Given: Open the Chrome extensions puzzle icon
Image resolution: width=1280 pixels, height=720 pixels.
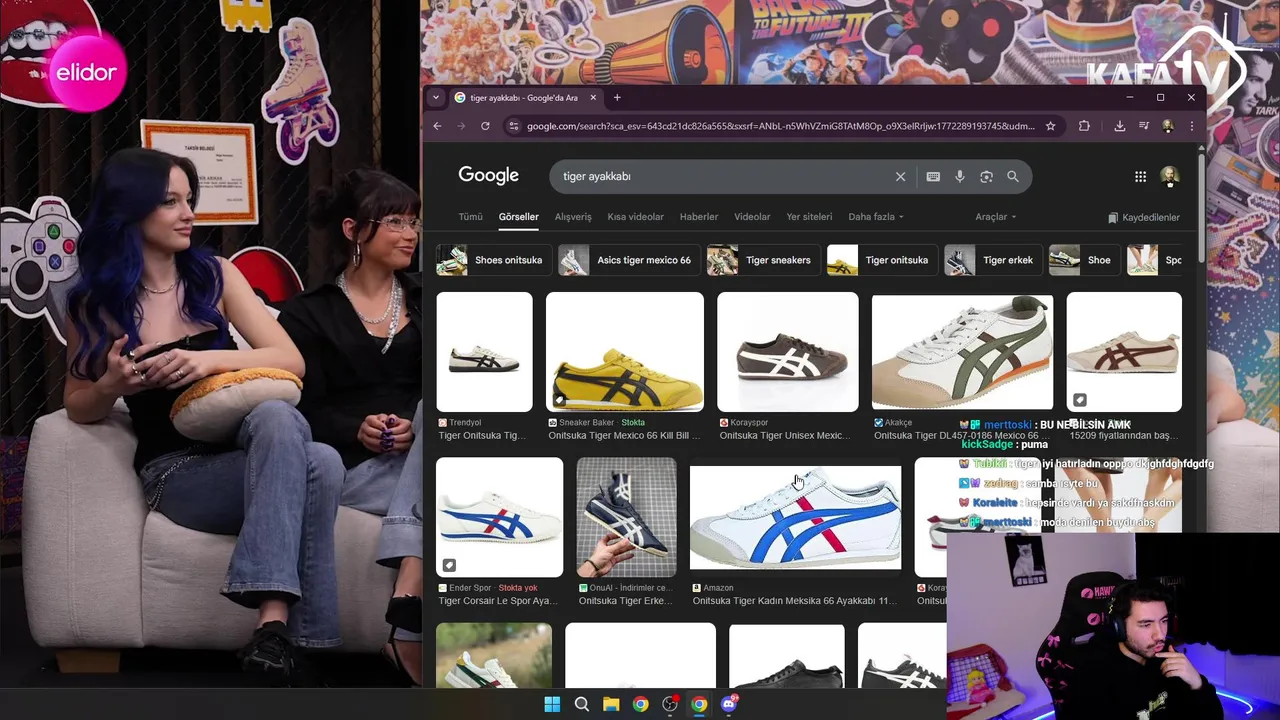Looking at the screenshot, I should tap(1084, 126).
